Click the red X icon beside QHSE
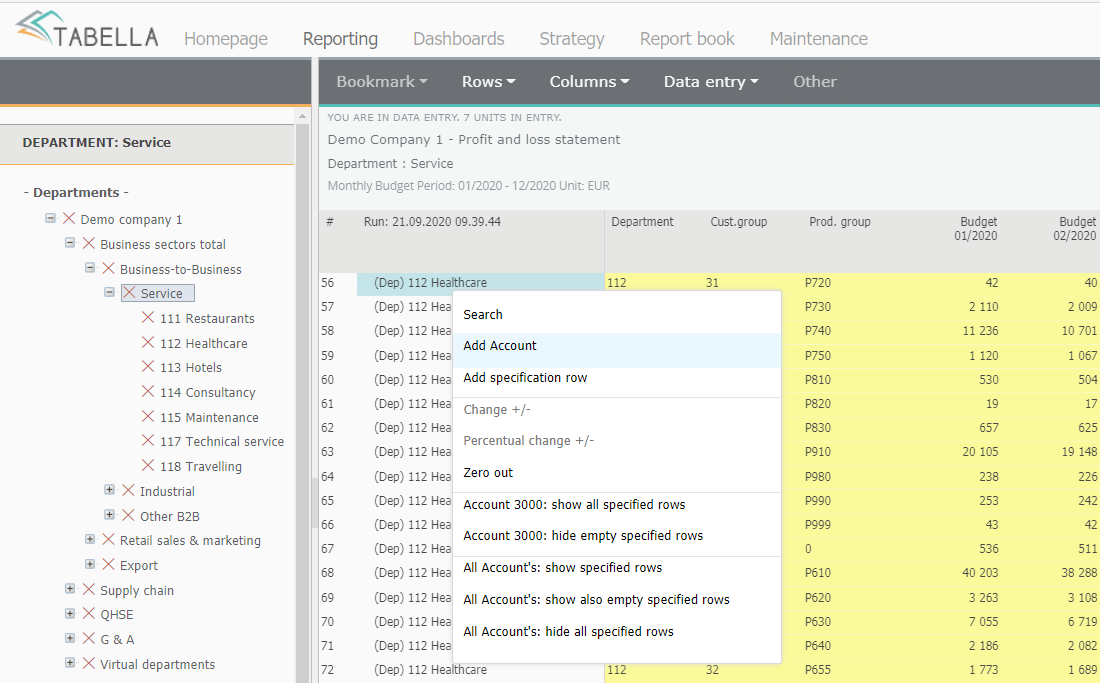1100x683 pixels. click(x=88, y=614)
